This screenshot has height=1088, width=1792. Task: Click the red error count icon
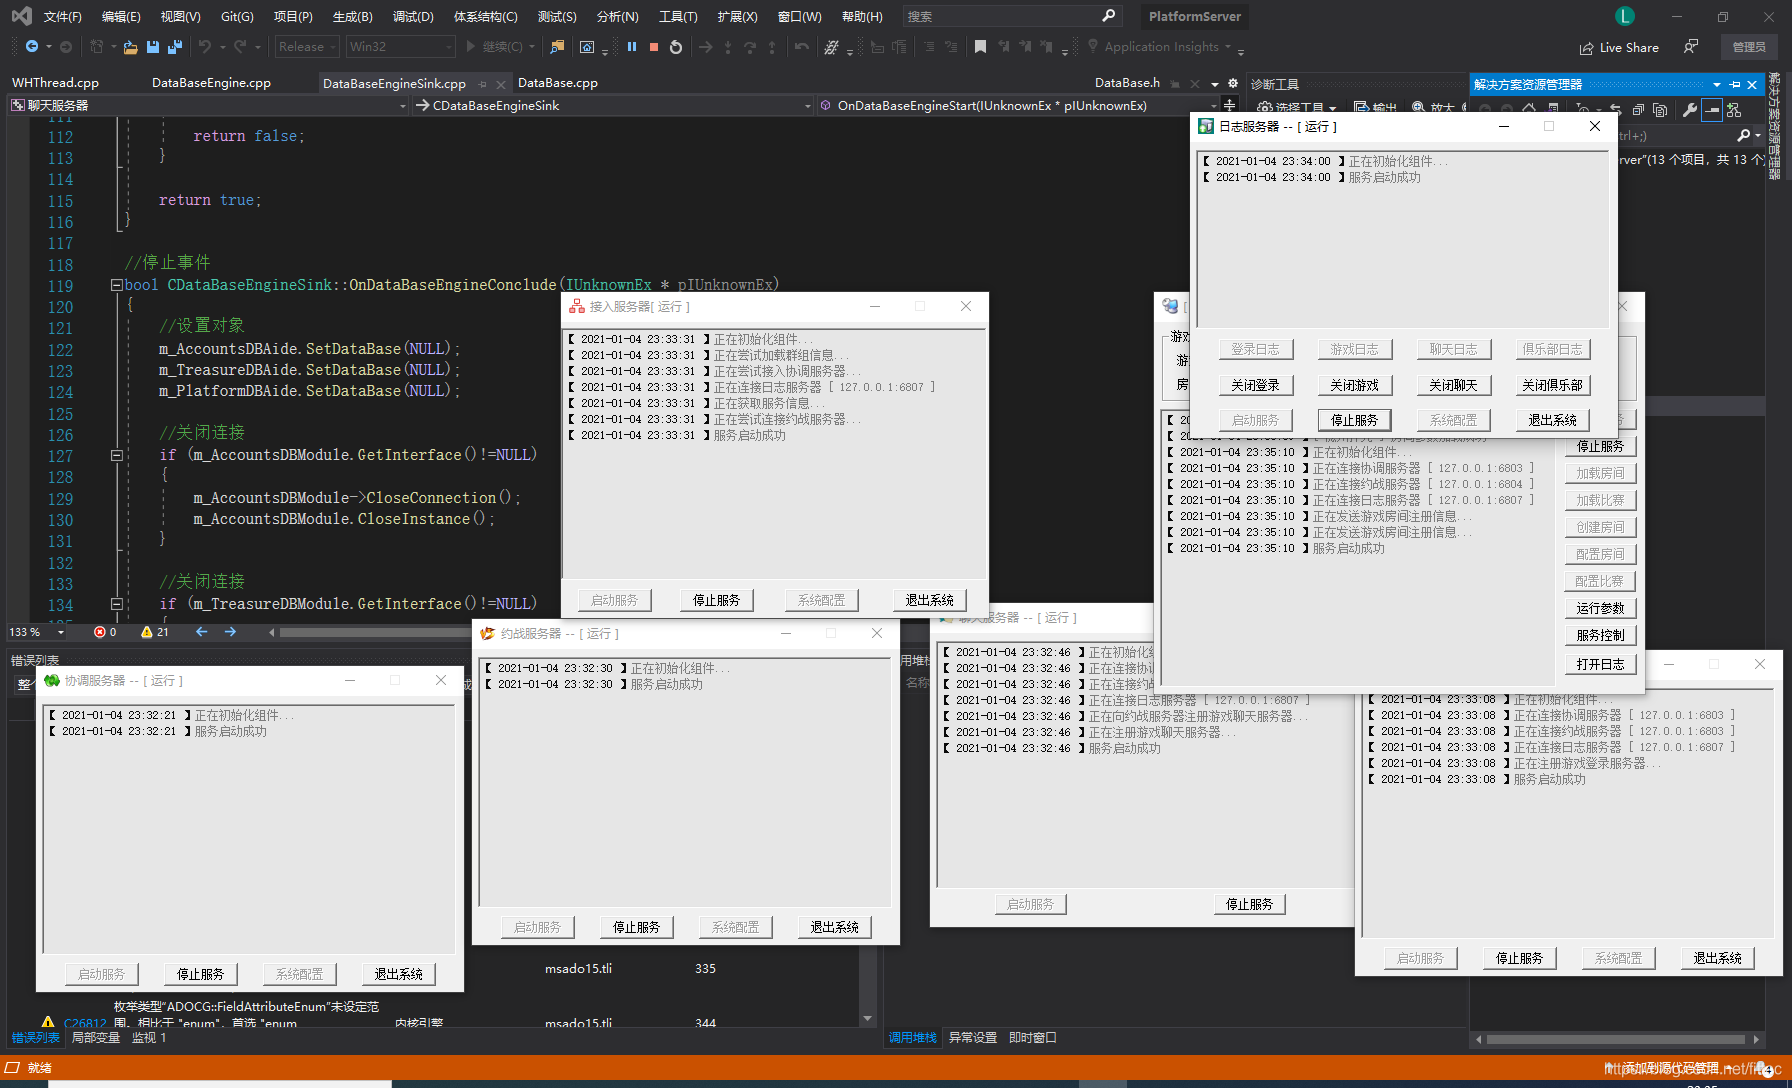pos(99,632)
